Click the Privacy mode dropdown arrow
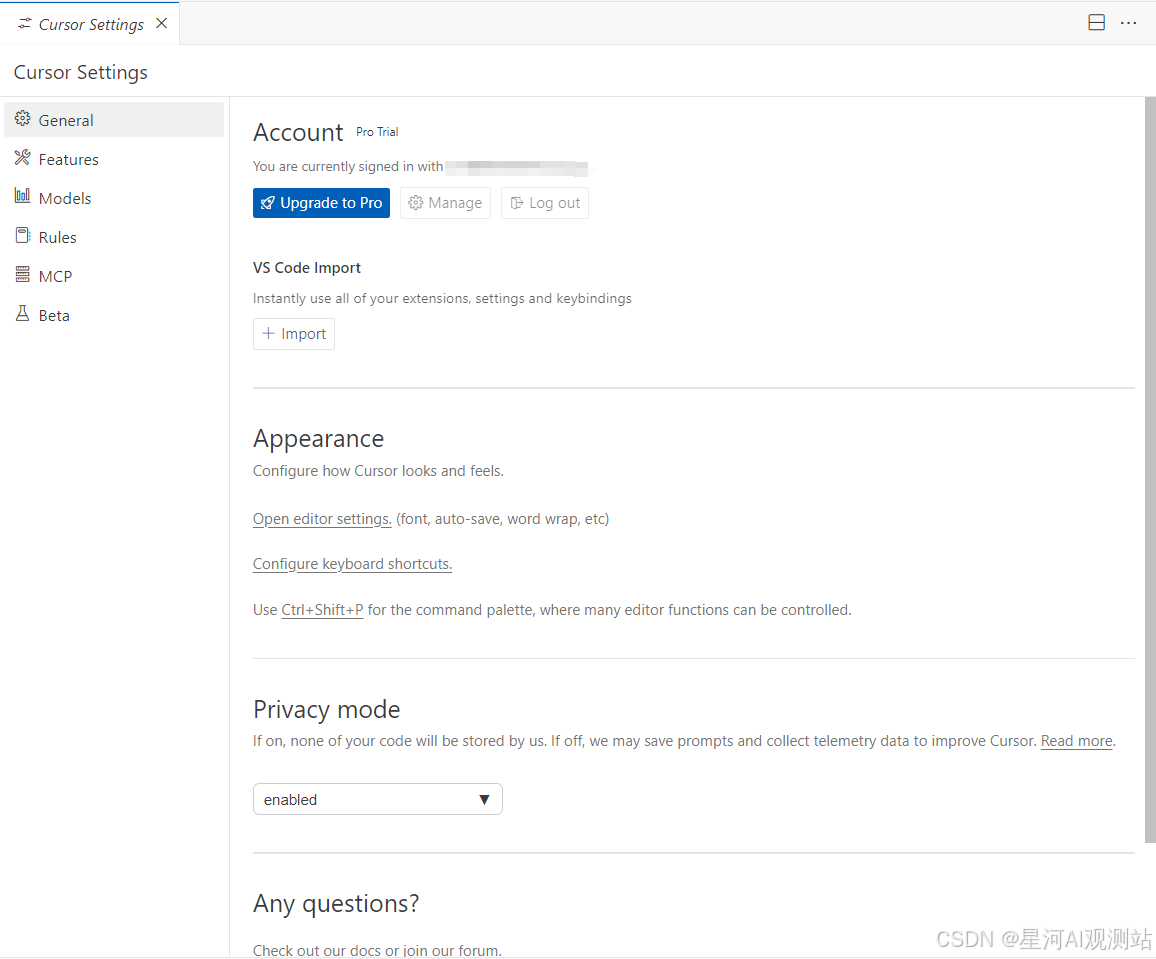This screenshot has width=1156, height=959. 484,800
